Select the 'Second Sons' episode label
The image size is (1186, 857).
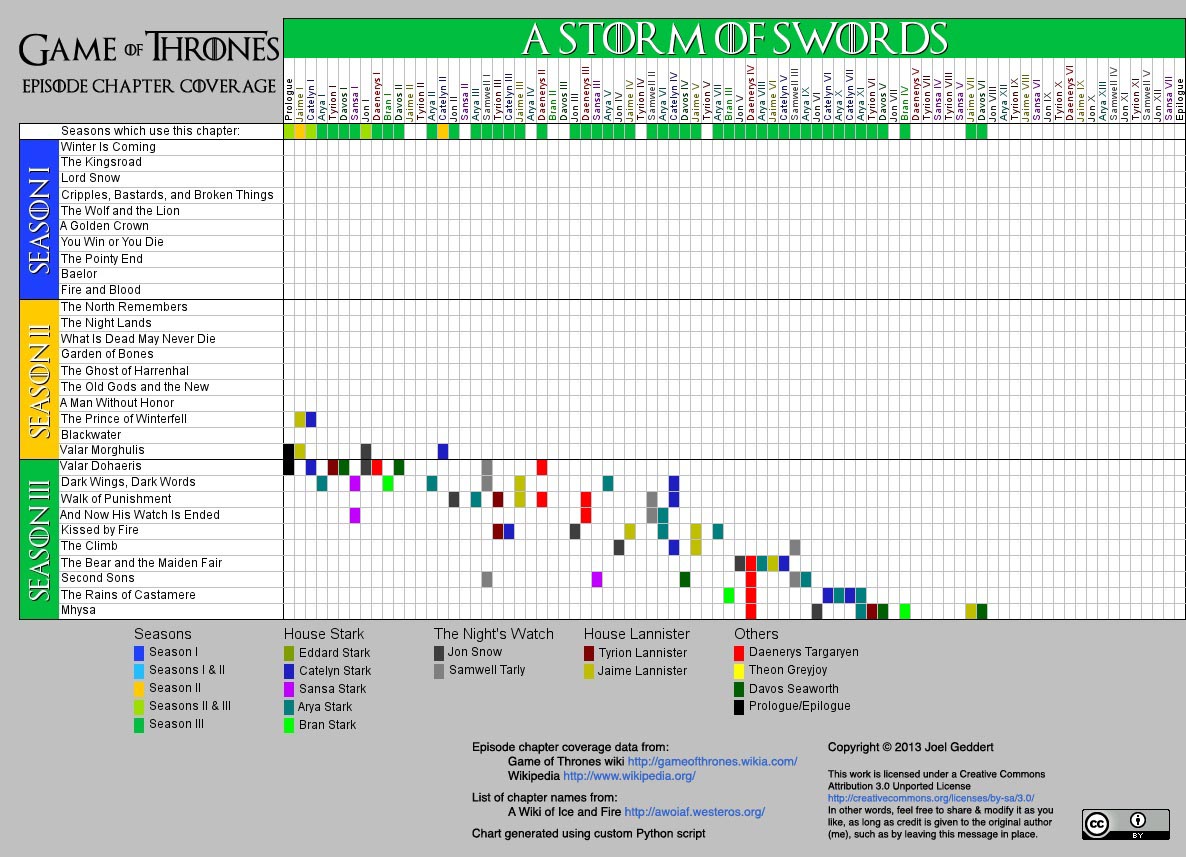(x=98, y=578)
